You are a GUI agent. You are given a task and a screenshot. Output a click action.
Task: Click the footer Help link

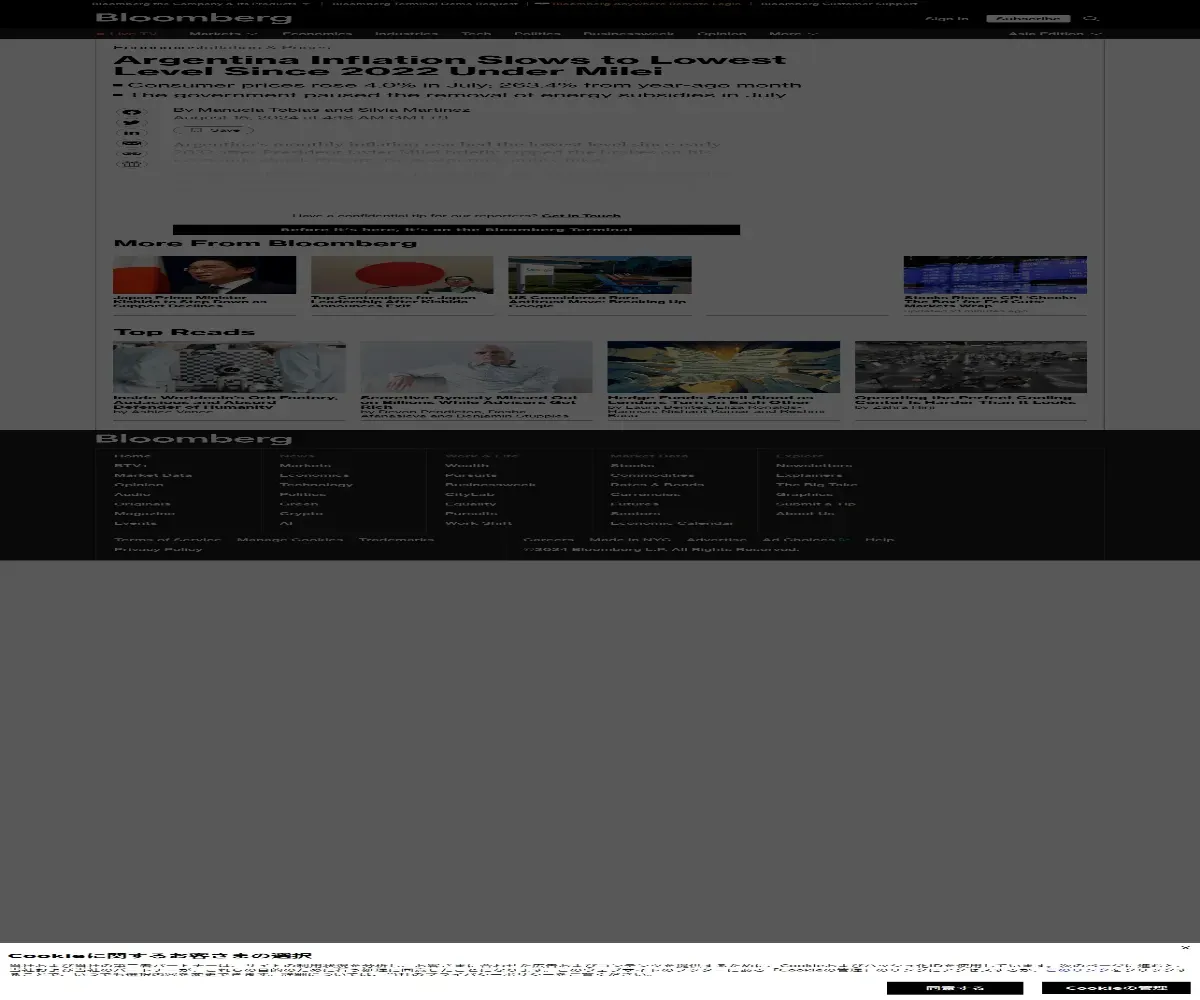pos(880,540)
